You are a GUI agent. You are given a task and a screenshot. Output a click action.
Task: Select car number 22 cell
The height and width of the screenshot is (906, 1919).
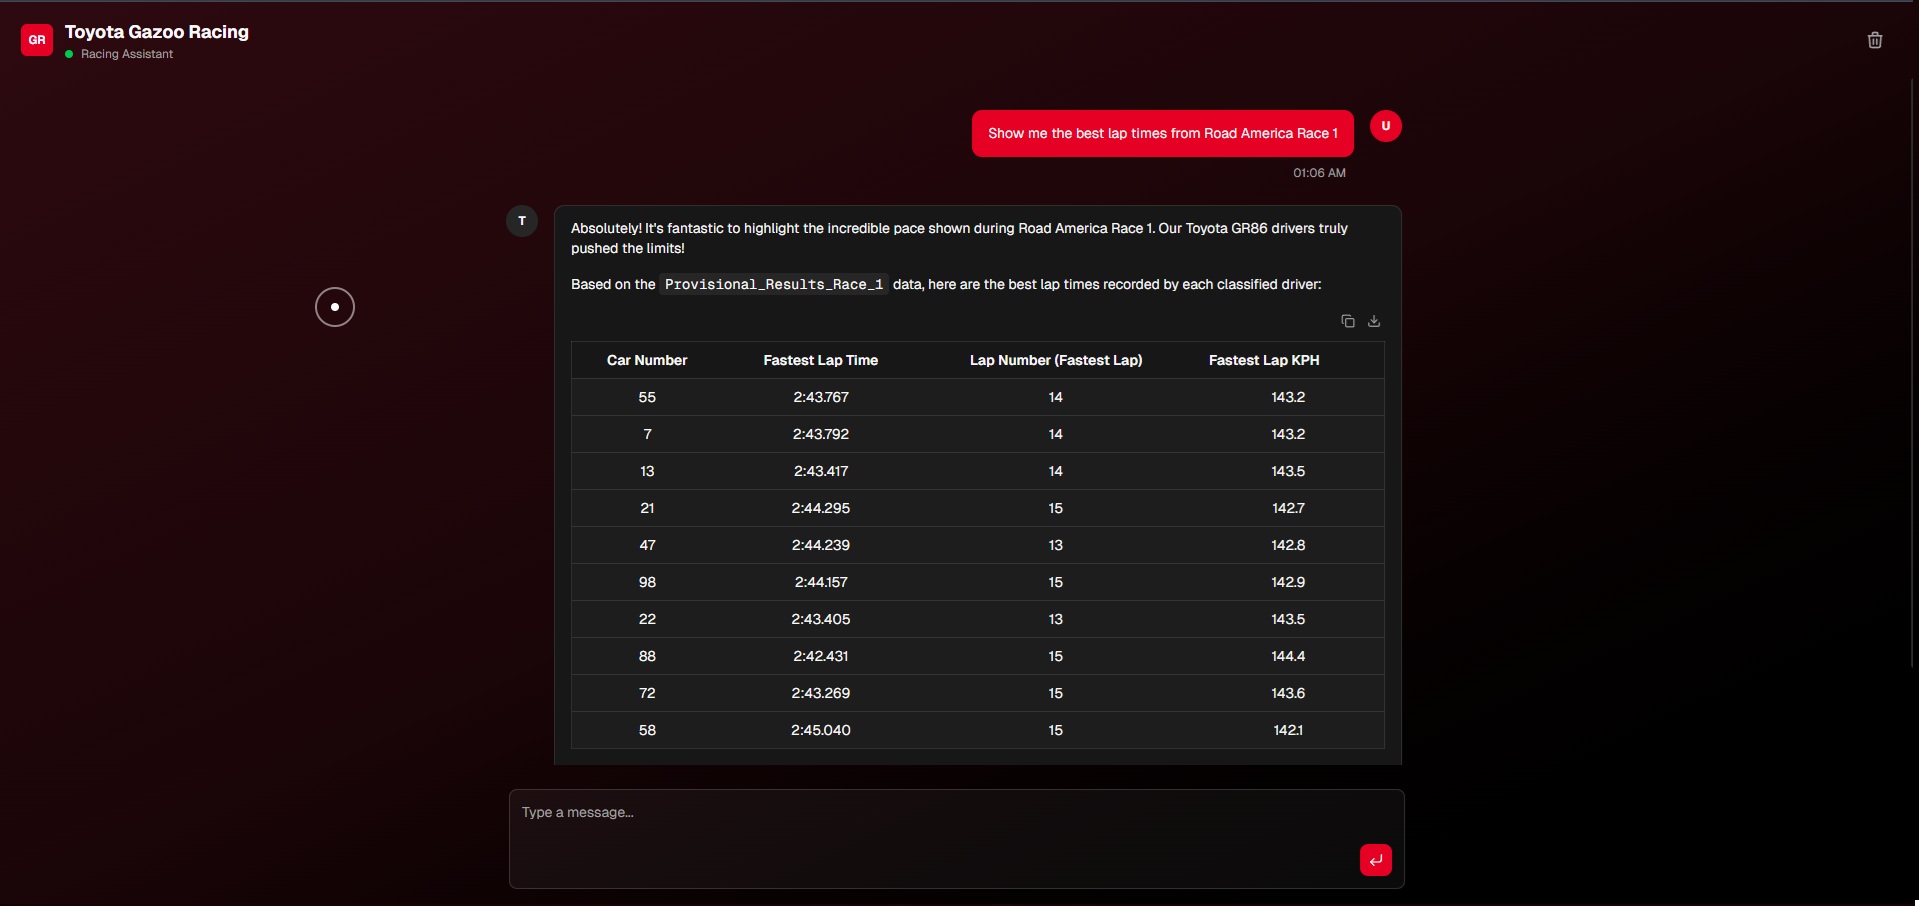point(647,619)
